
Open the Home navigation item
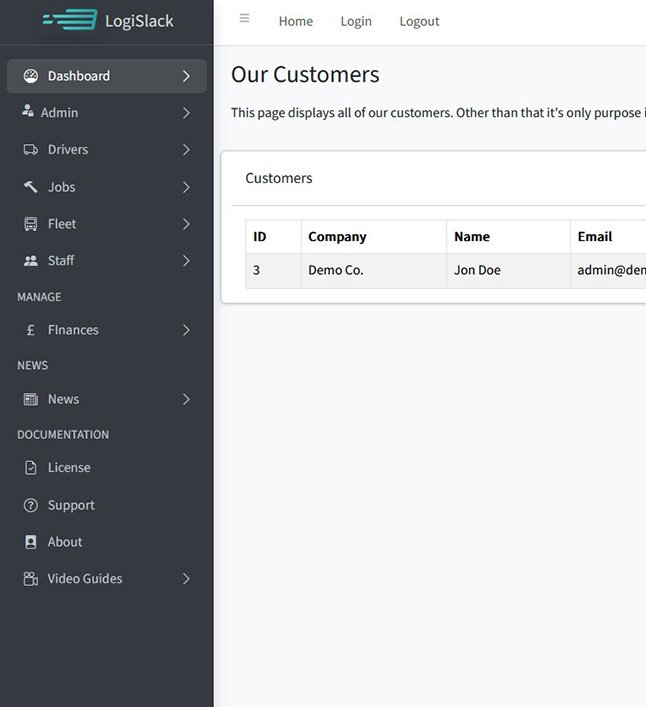[x=295, y=21]
